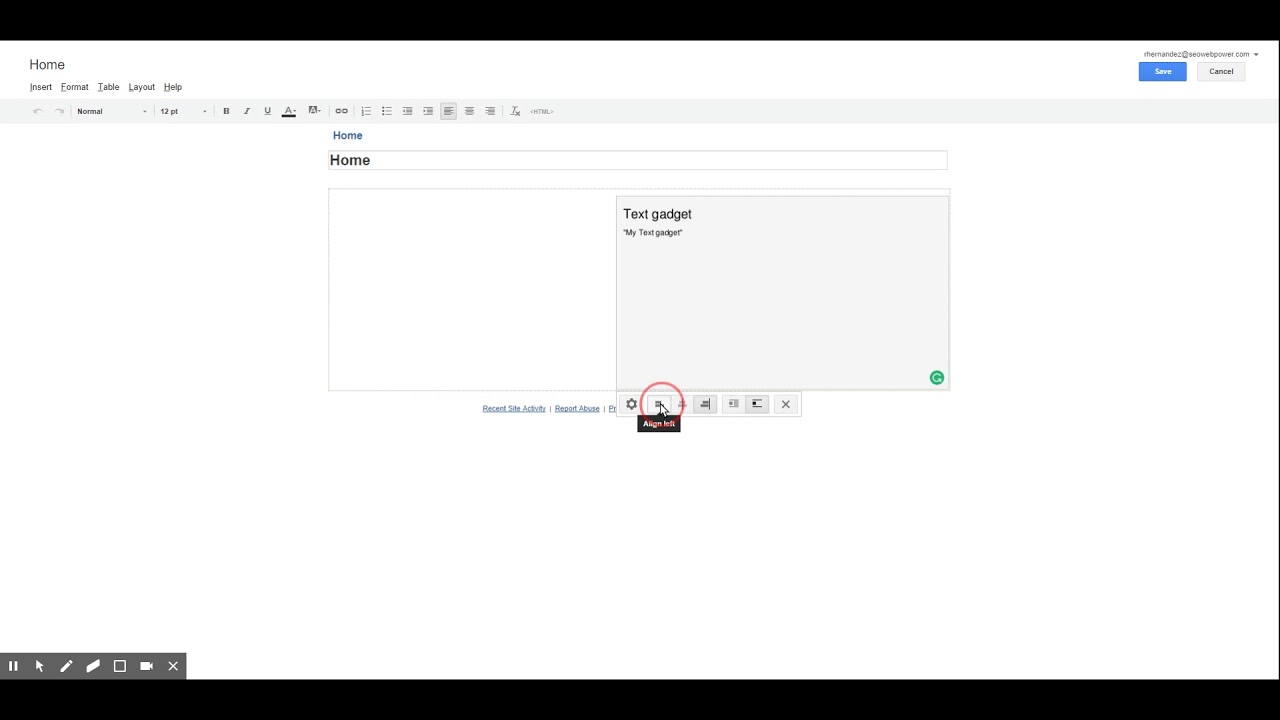Select the recorder's pencil tool
The image size is (1280, 720).
66,666
